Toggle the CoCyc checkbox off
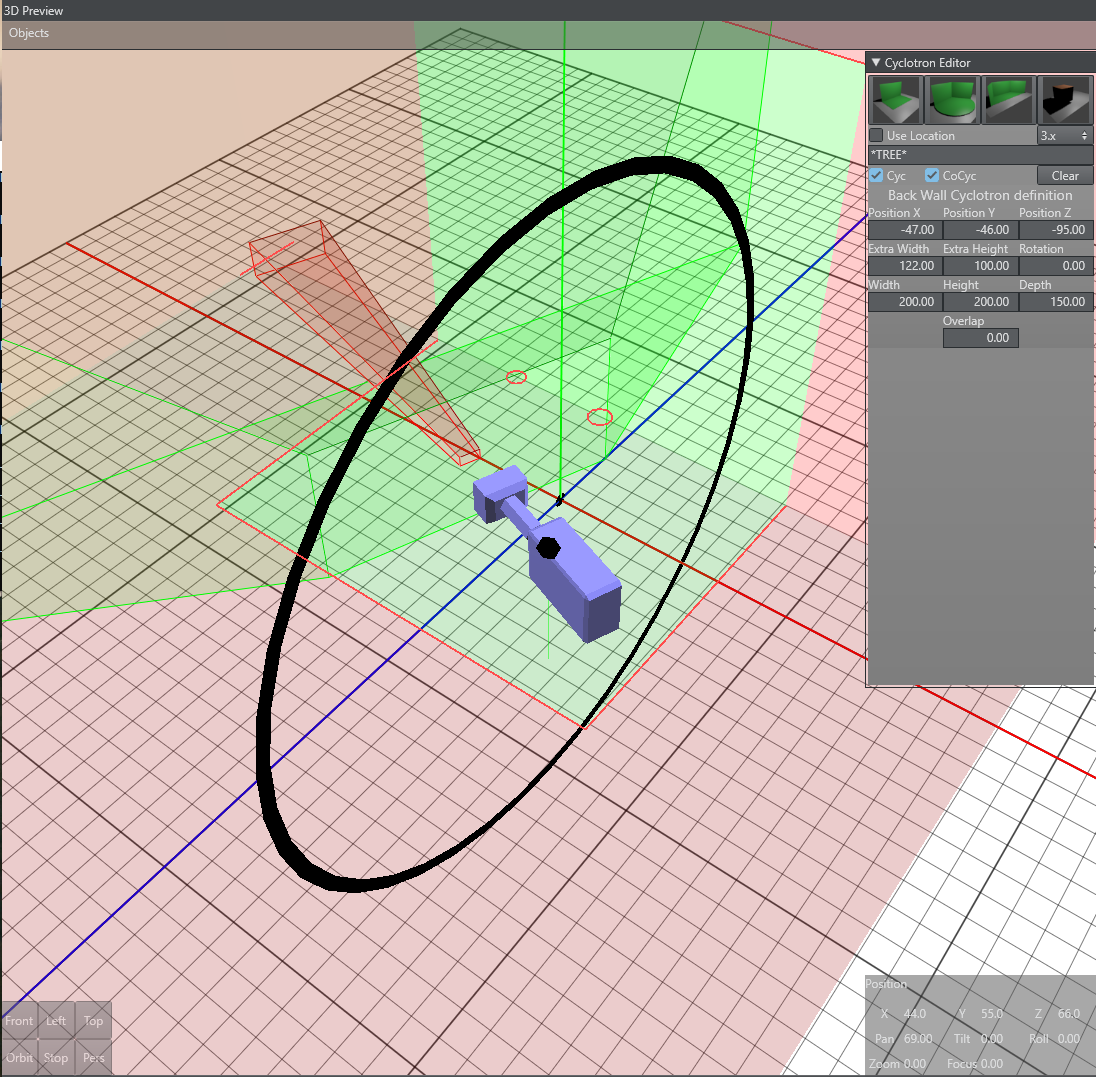1096x1077 pixels. 933,176
